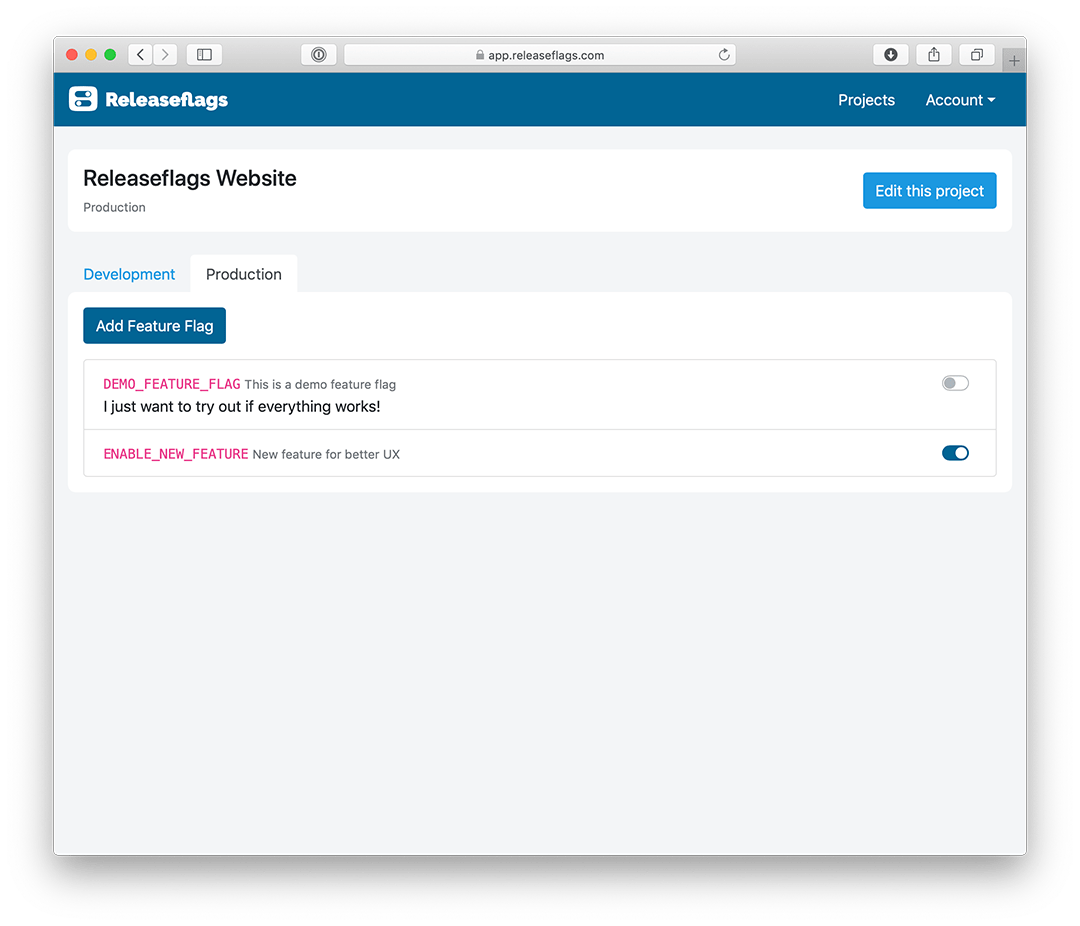Open a new tab with the plus button
This screenshot has height=926, width=1080.
(1014, 61)
